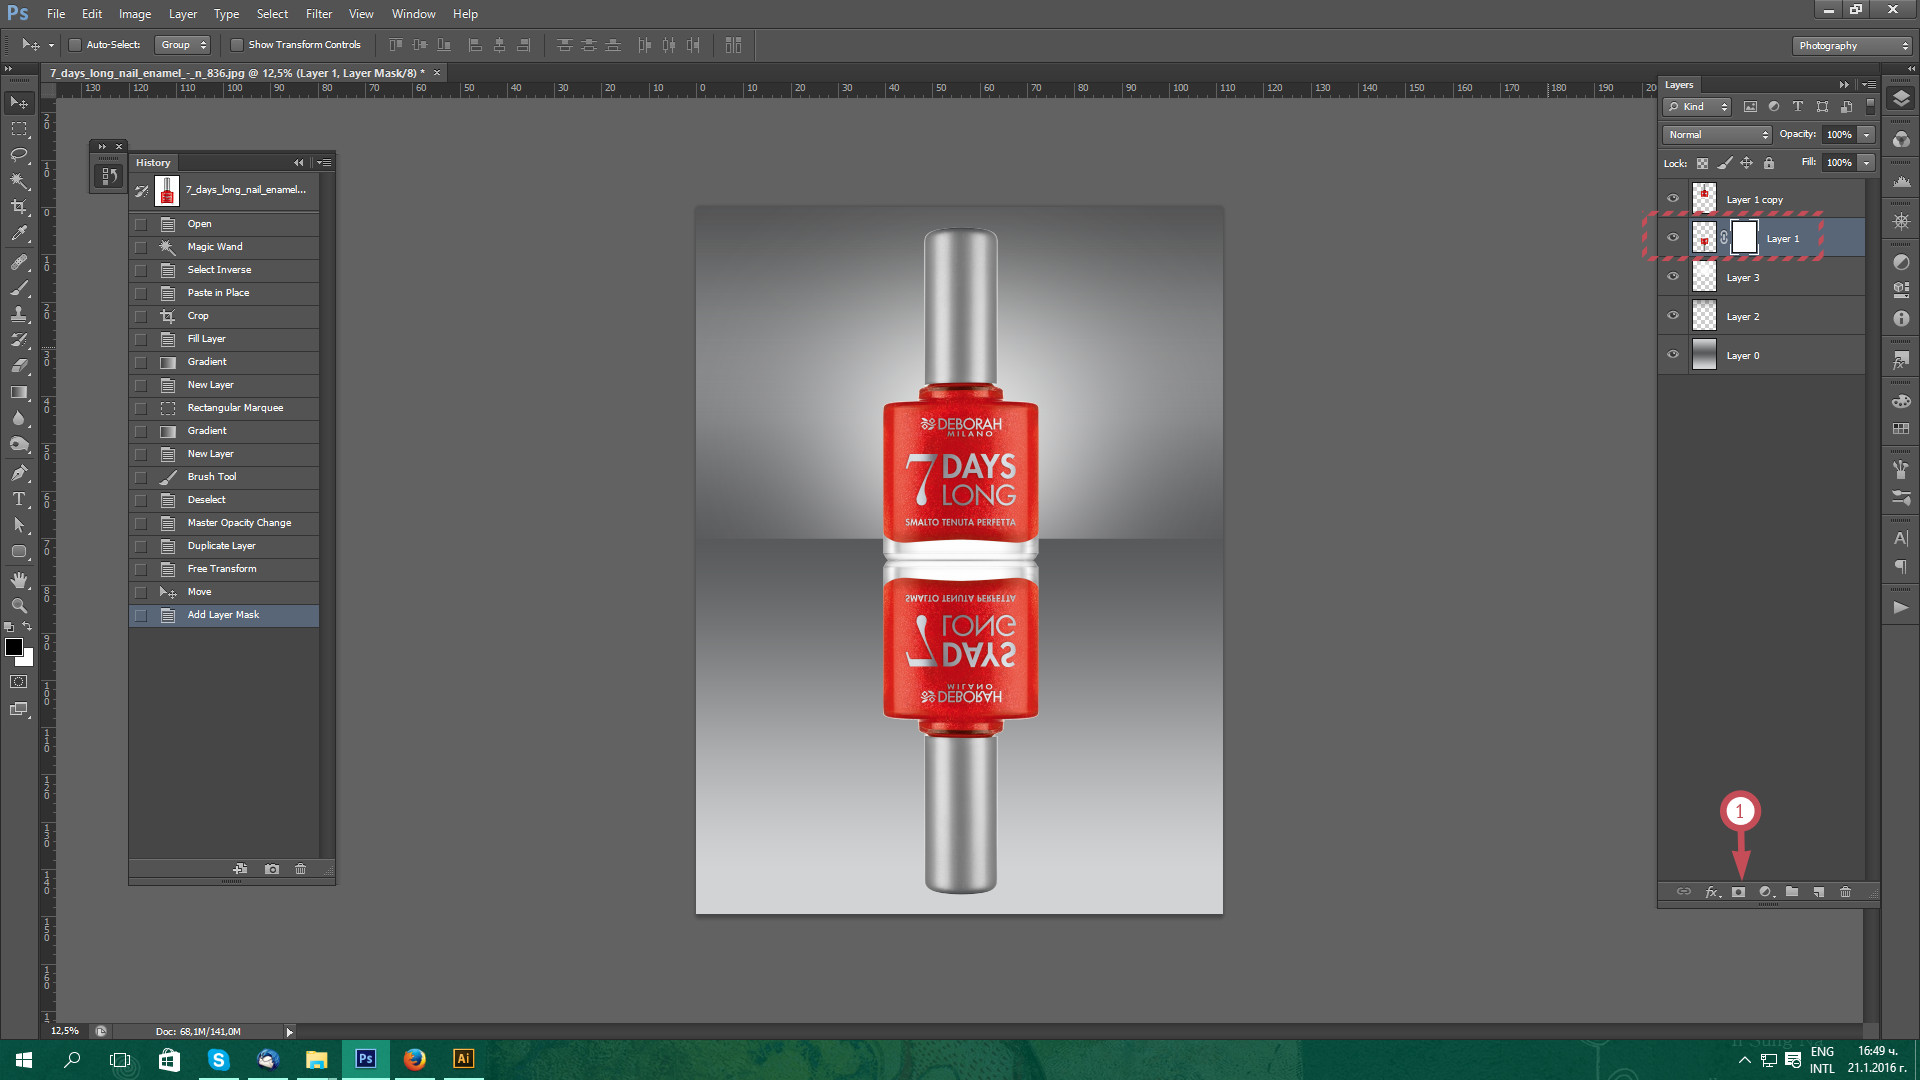Open blend mode Normal dropdown
Image resolution: width=1920 pixels, height=1080 pixels.
1717,135
